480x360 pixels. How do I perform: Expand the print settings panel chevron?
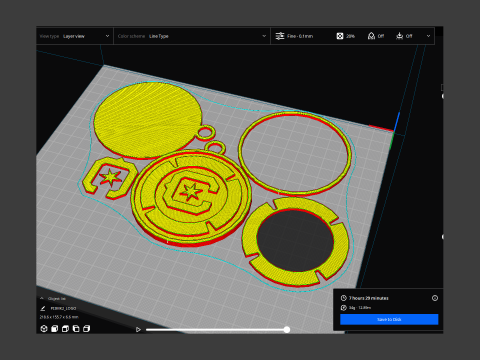click(428, 36)
